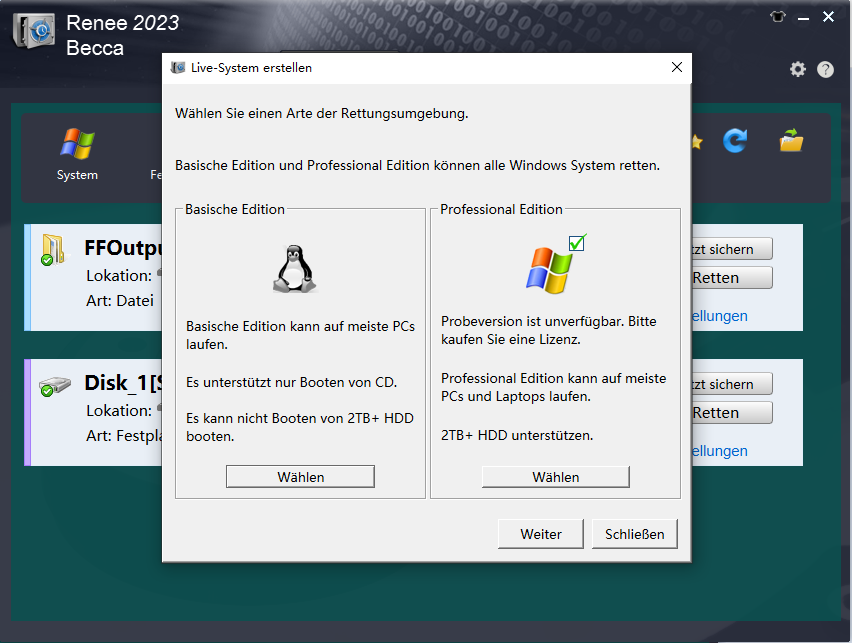Open help with the question mark icon

[x=825, y=69]
